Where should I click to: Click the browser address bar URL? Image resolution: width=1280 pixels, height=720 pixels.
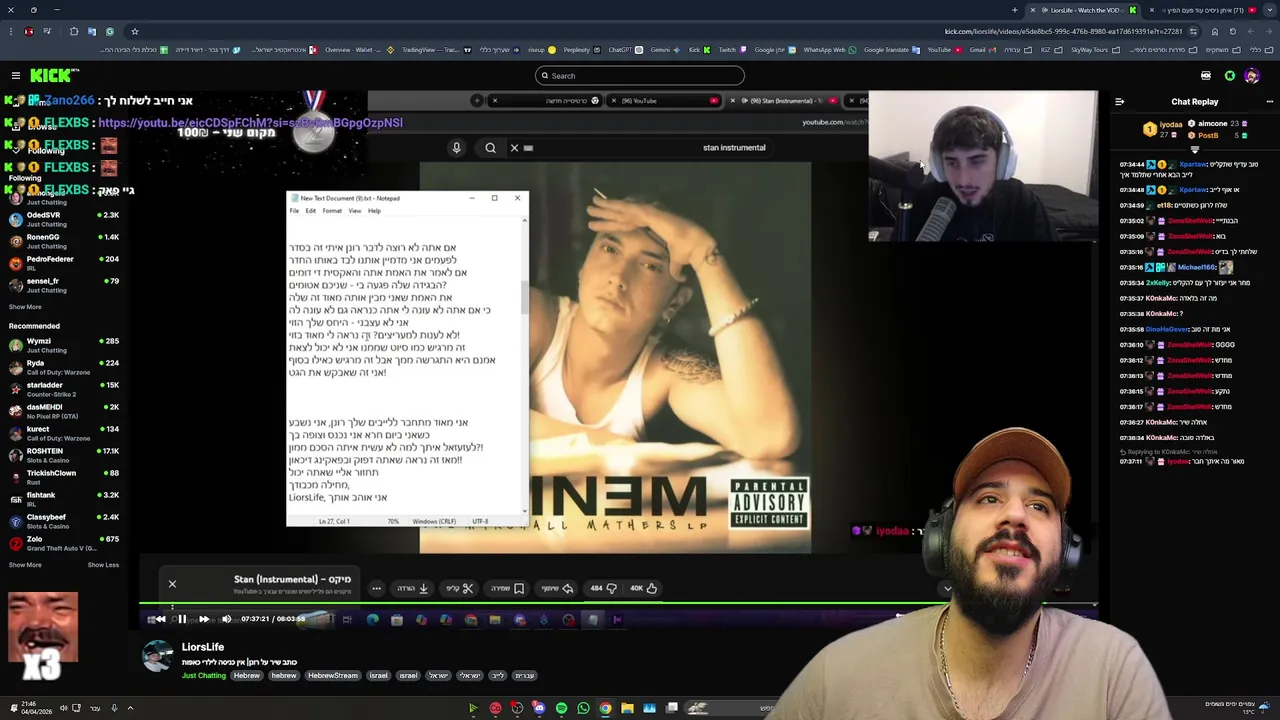tap(1063, 31)
